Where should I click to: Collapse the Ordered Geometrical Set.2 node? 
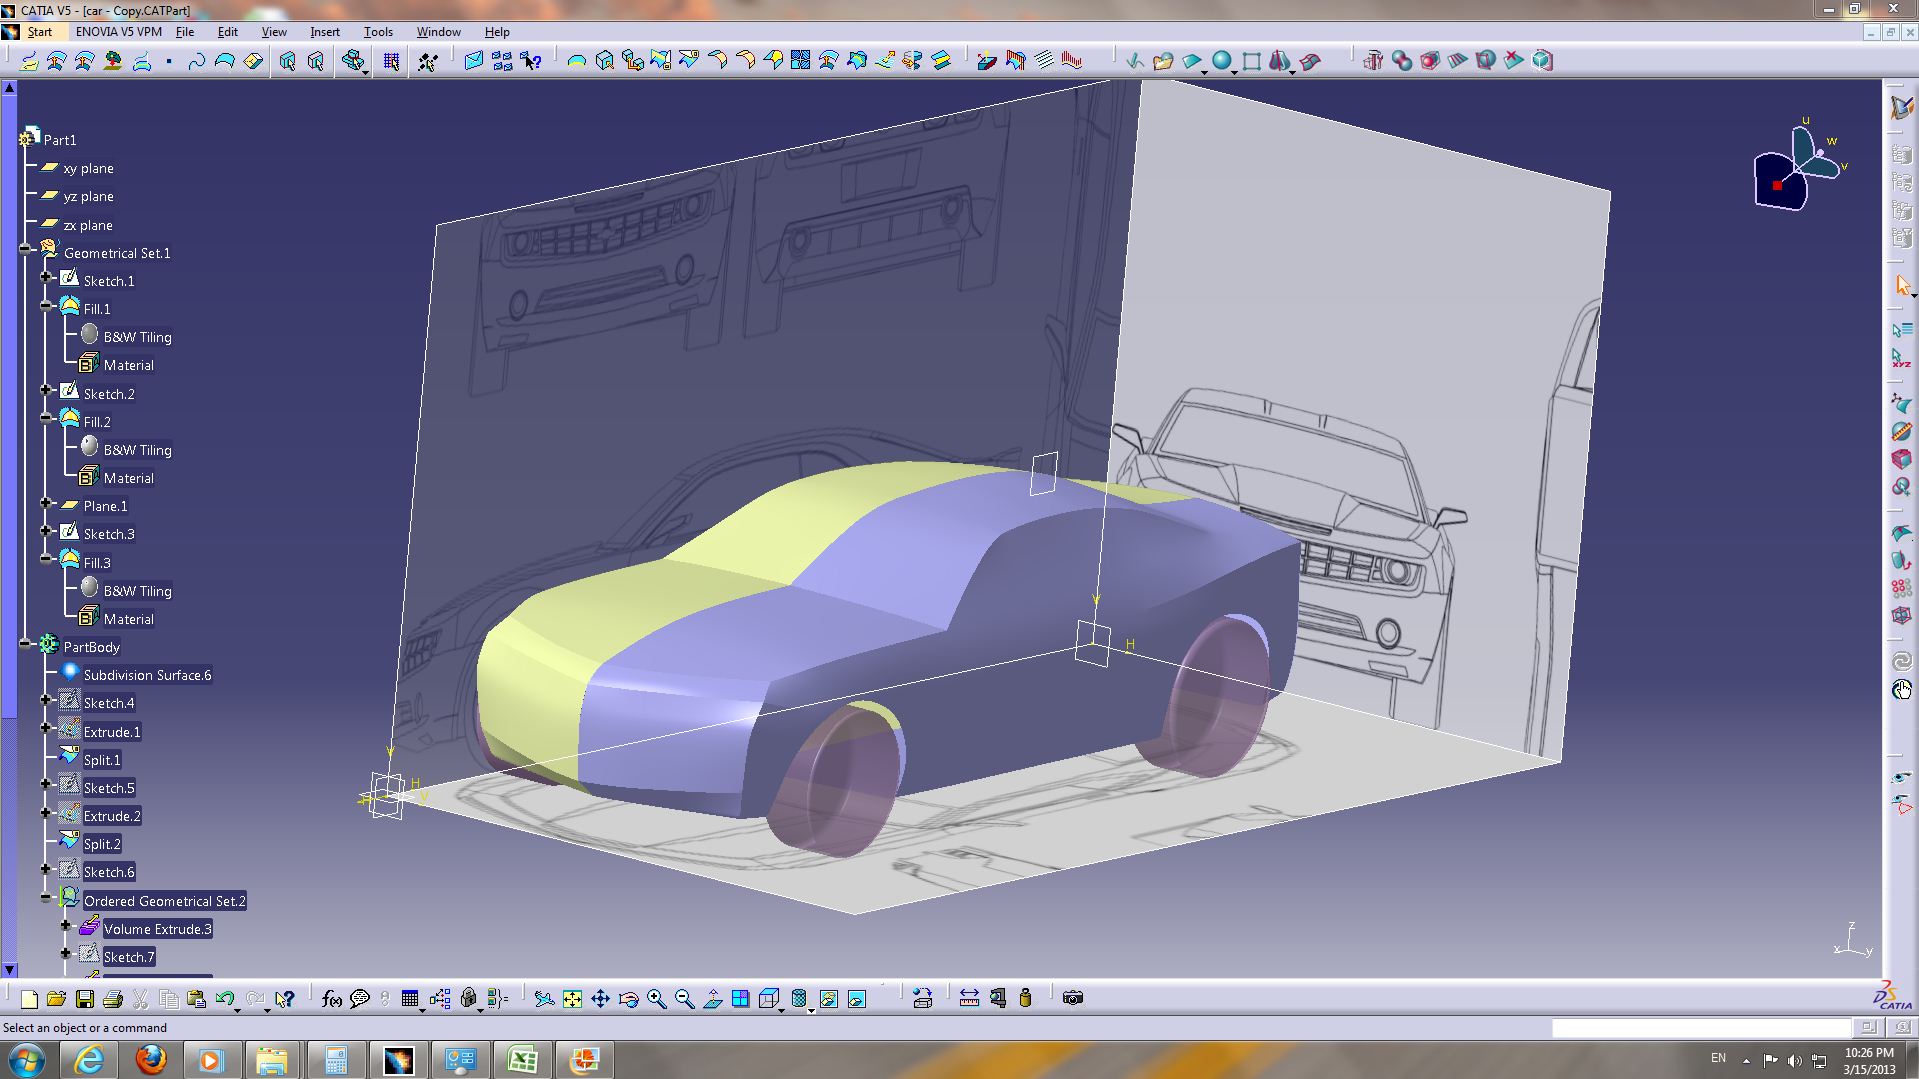(x=46, y=897)
